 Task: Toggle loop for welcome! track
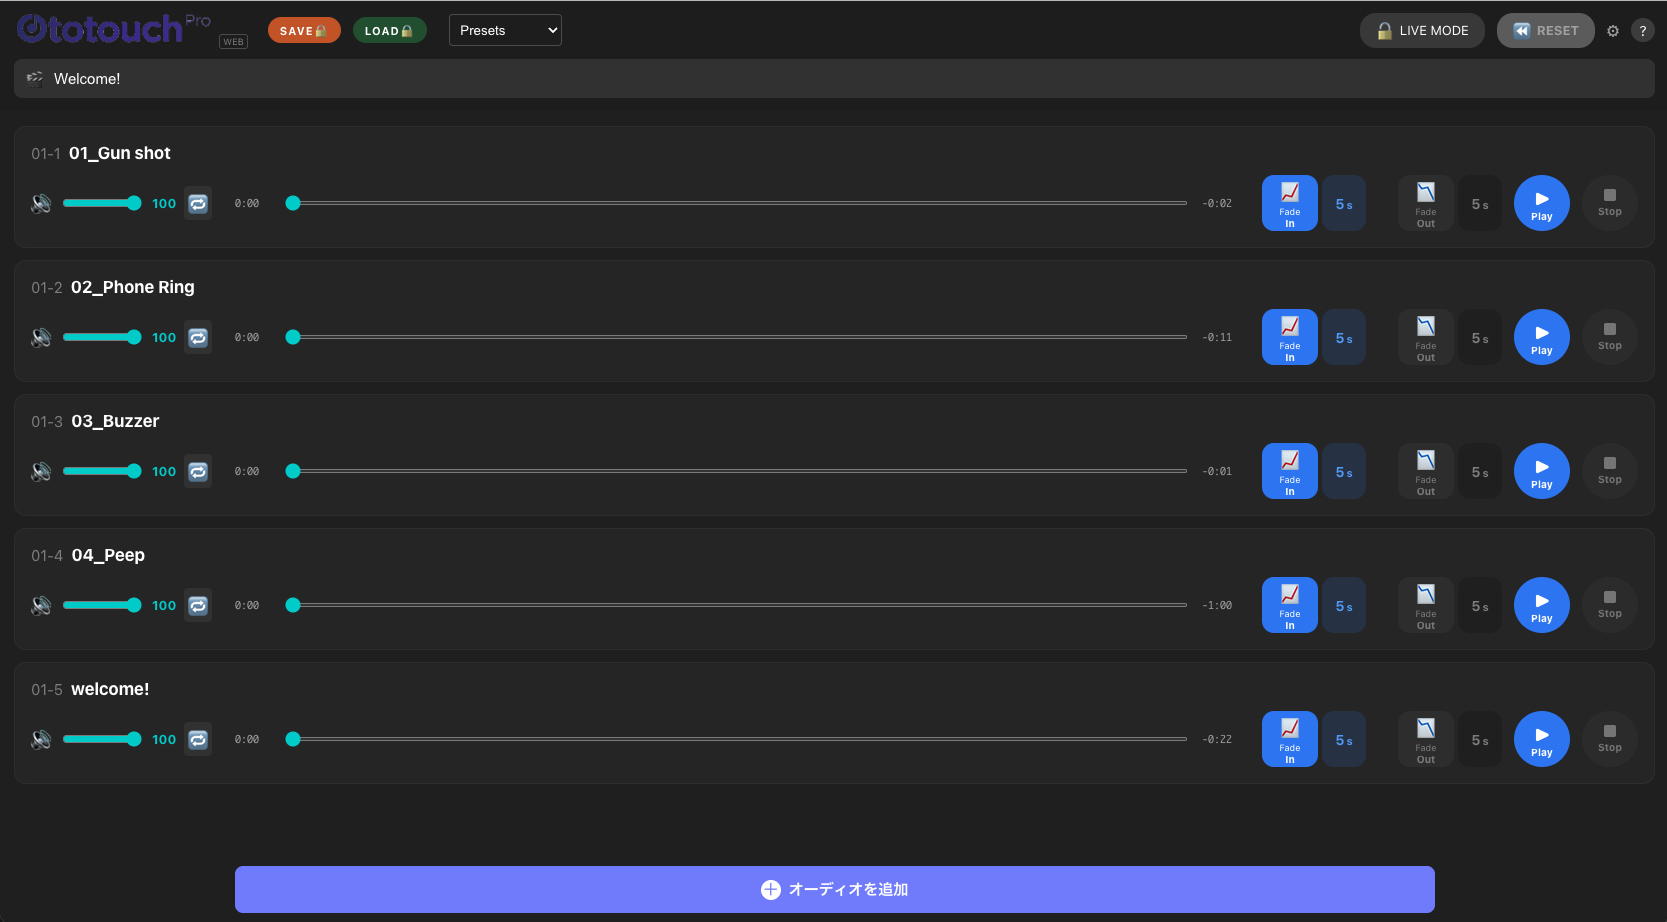[198, 739]
